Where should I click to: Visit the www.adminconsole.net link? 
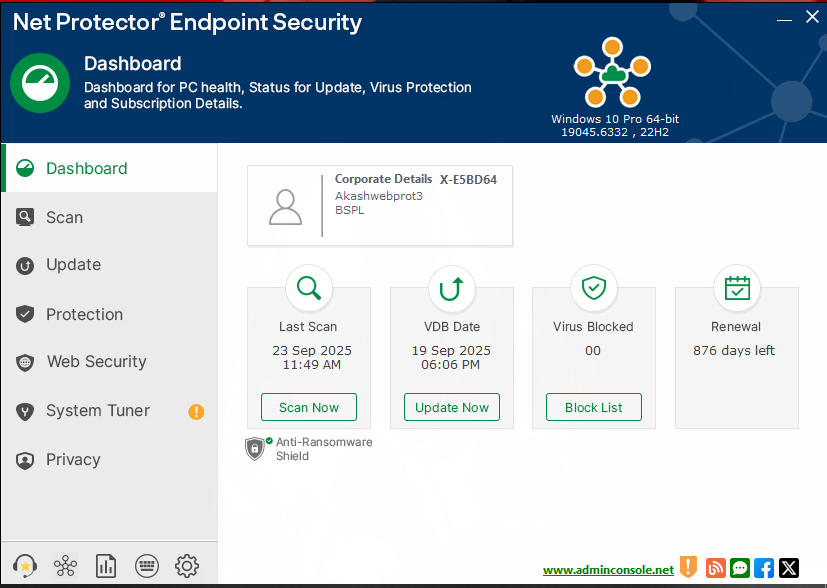(608, 570)
